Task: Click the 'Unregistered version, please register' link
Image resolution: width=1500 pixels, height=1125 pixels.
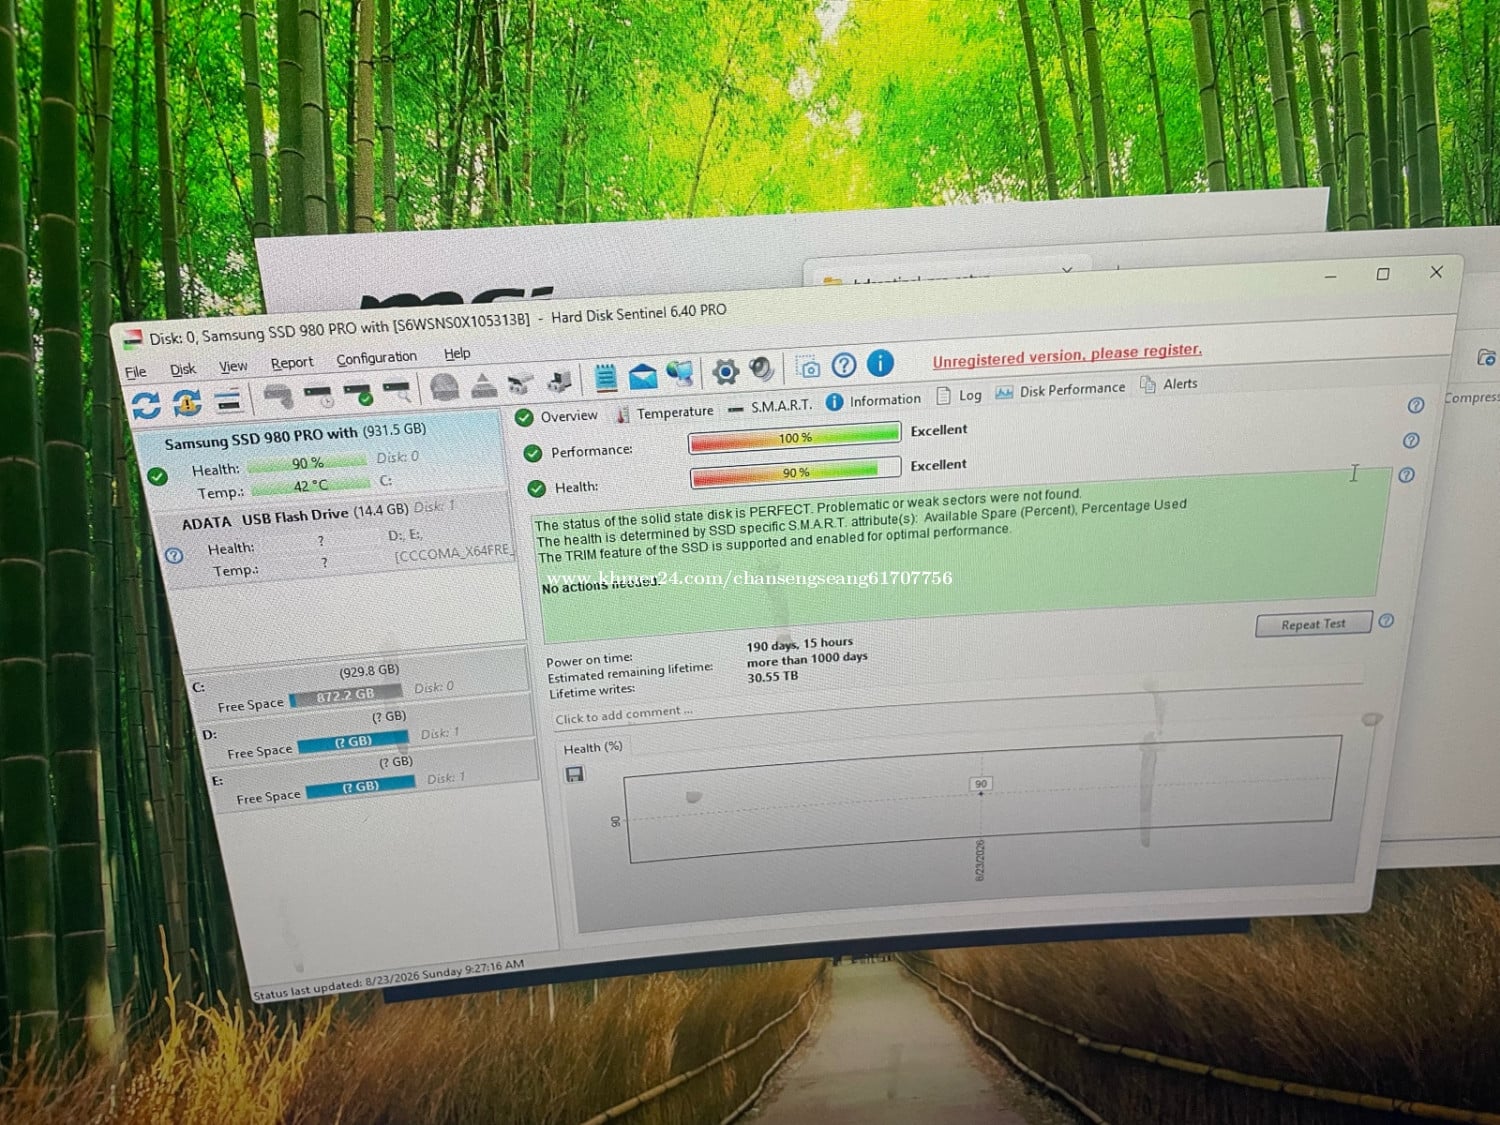Action: [x=1067, y=354]
